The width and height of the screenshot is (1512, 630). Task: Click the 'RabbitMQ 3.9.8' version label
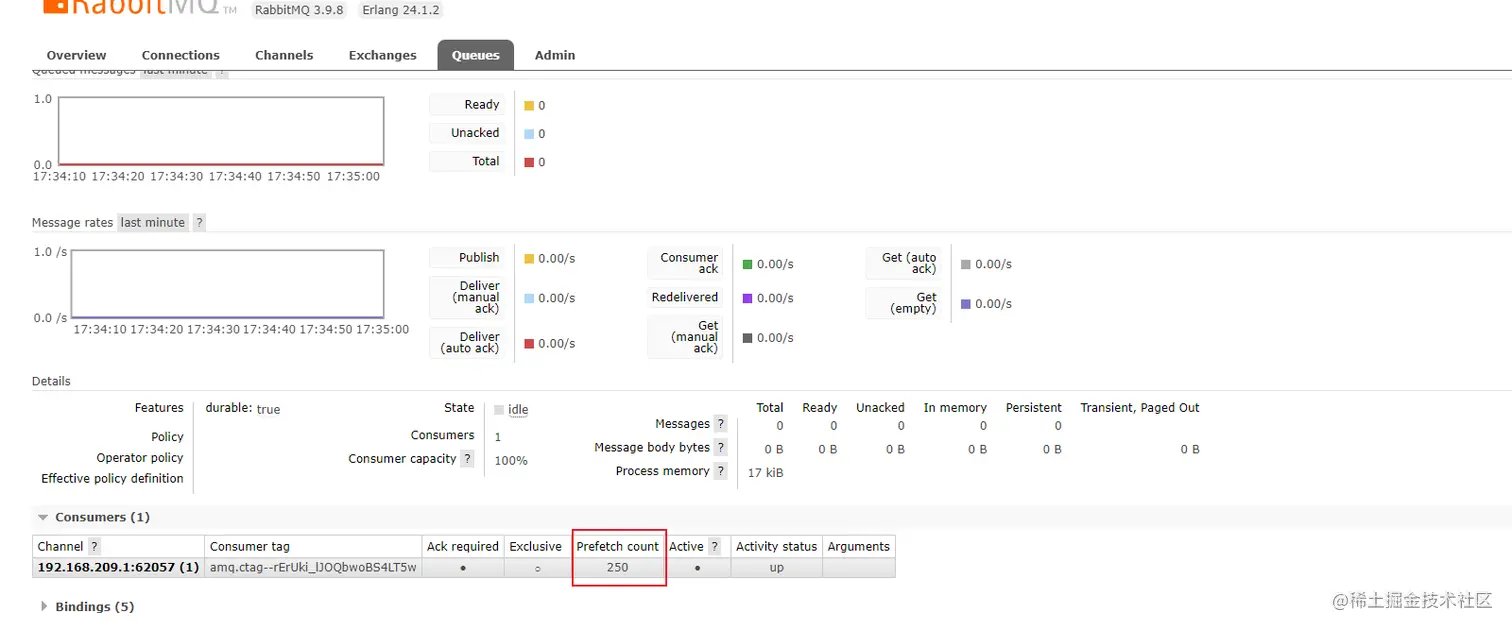pyautogui.click(x=301, y=10)
